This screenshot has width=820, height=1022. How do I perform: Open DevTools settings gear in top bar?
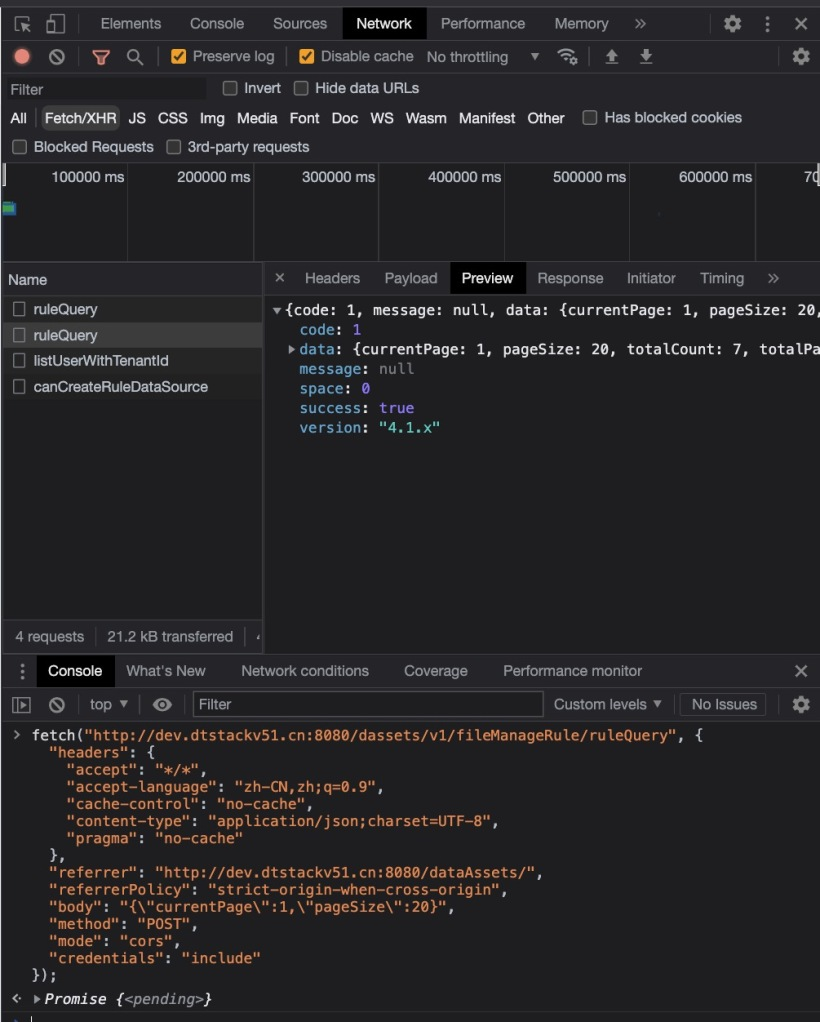pyautogui.click(x=733, y=24)
